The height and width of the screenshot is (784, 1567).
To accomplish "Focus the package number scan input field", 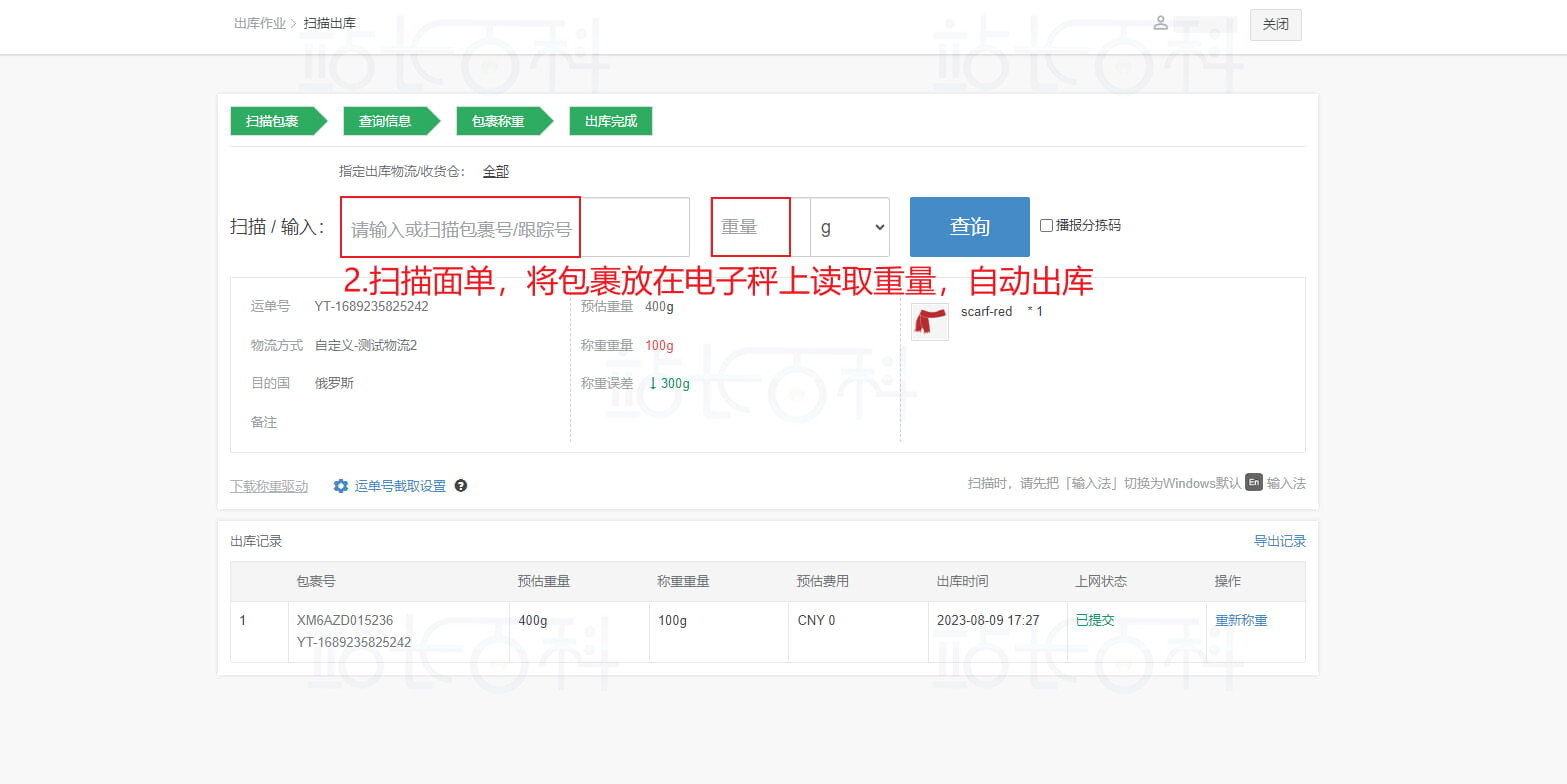I will (515, 228).
